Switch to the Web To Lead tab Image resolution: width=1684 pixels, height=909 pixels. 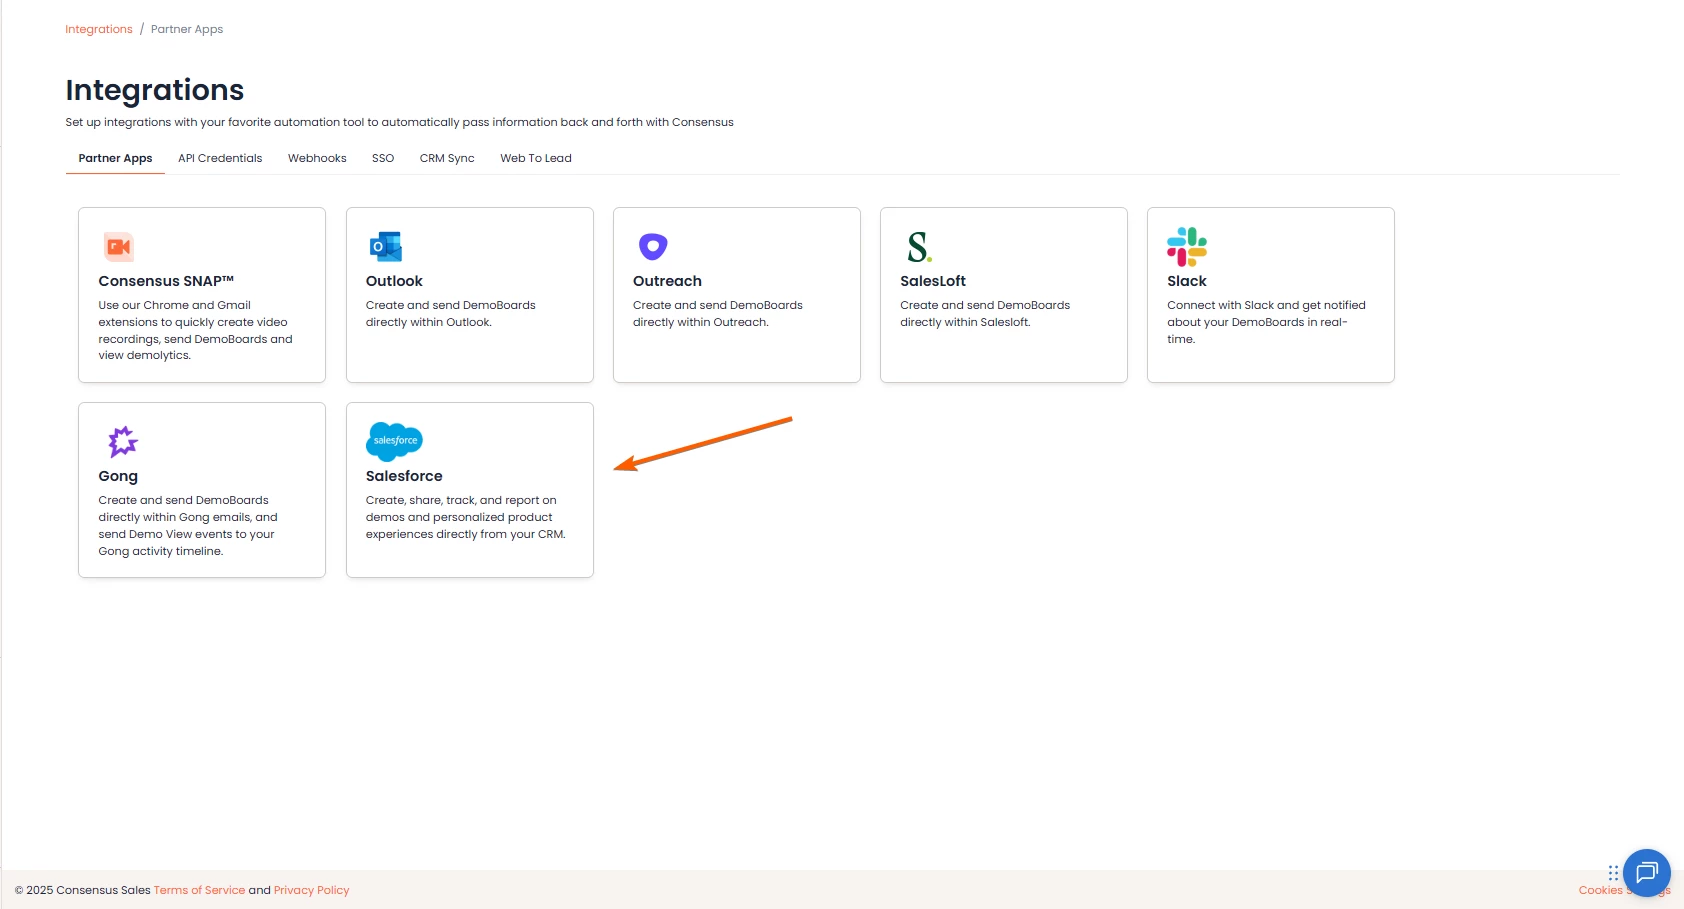coord(536,158)
